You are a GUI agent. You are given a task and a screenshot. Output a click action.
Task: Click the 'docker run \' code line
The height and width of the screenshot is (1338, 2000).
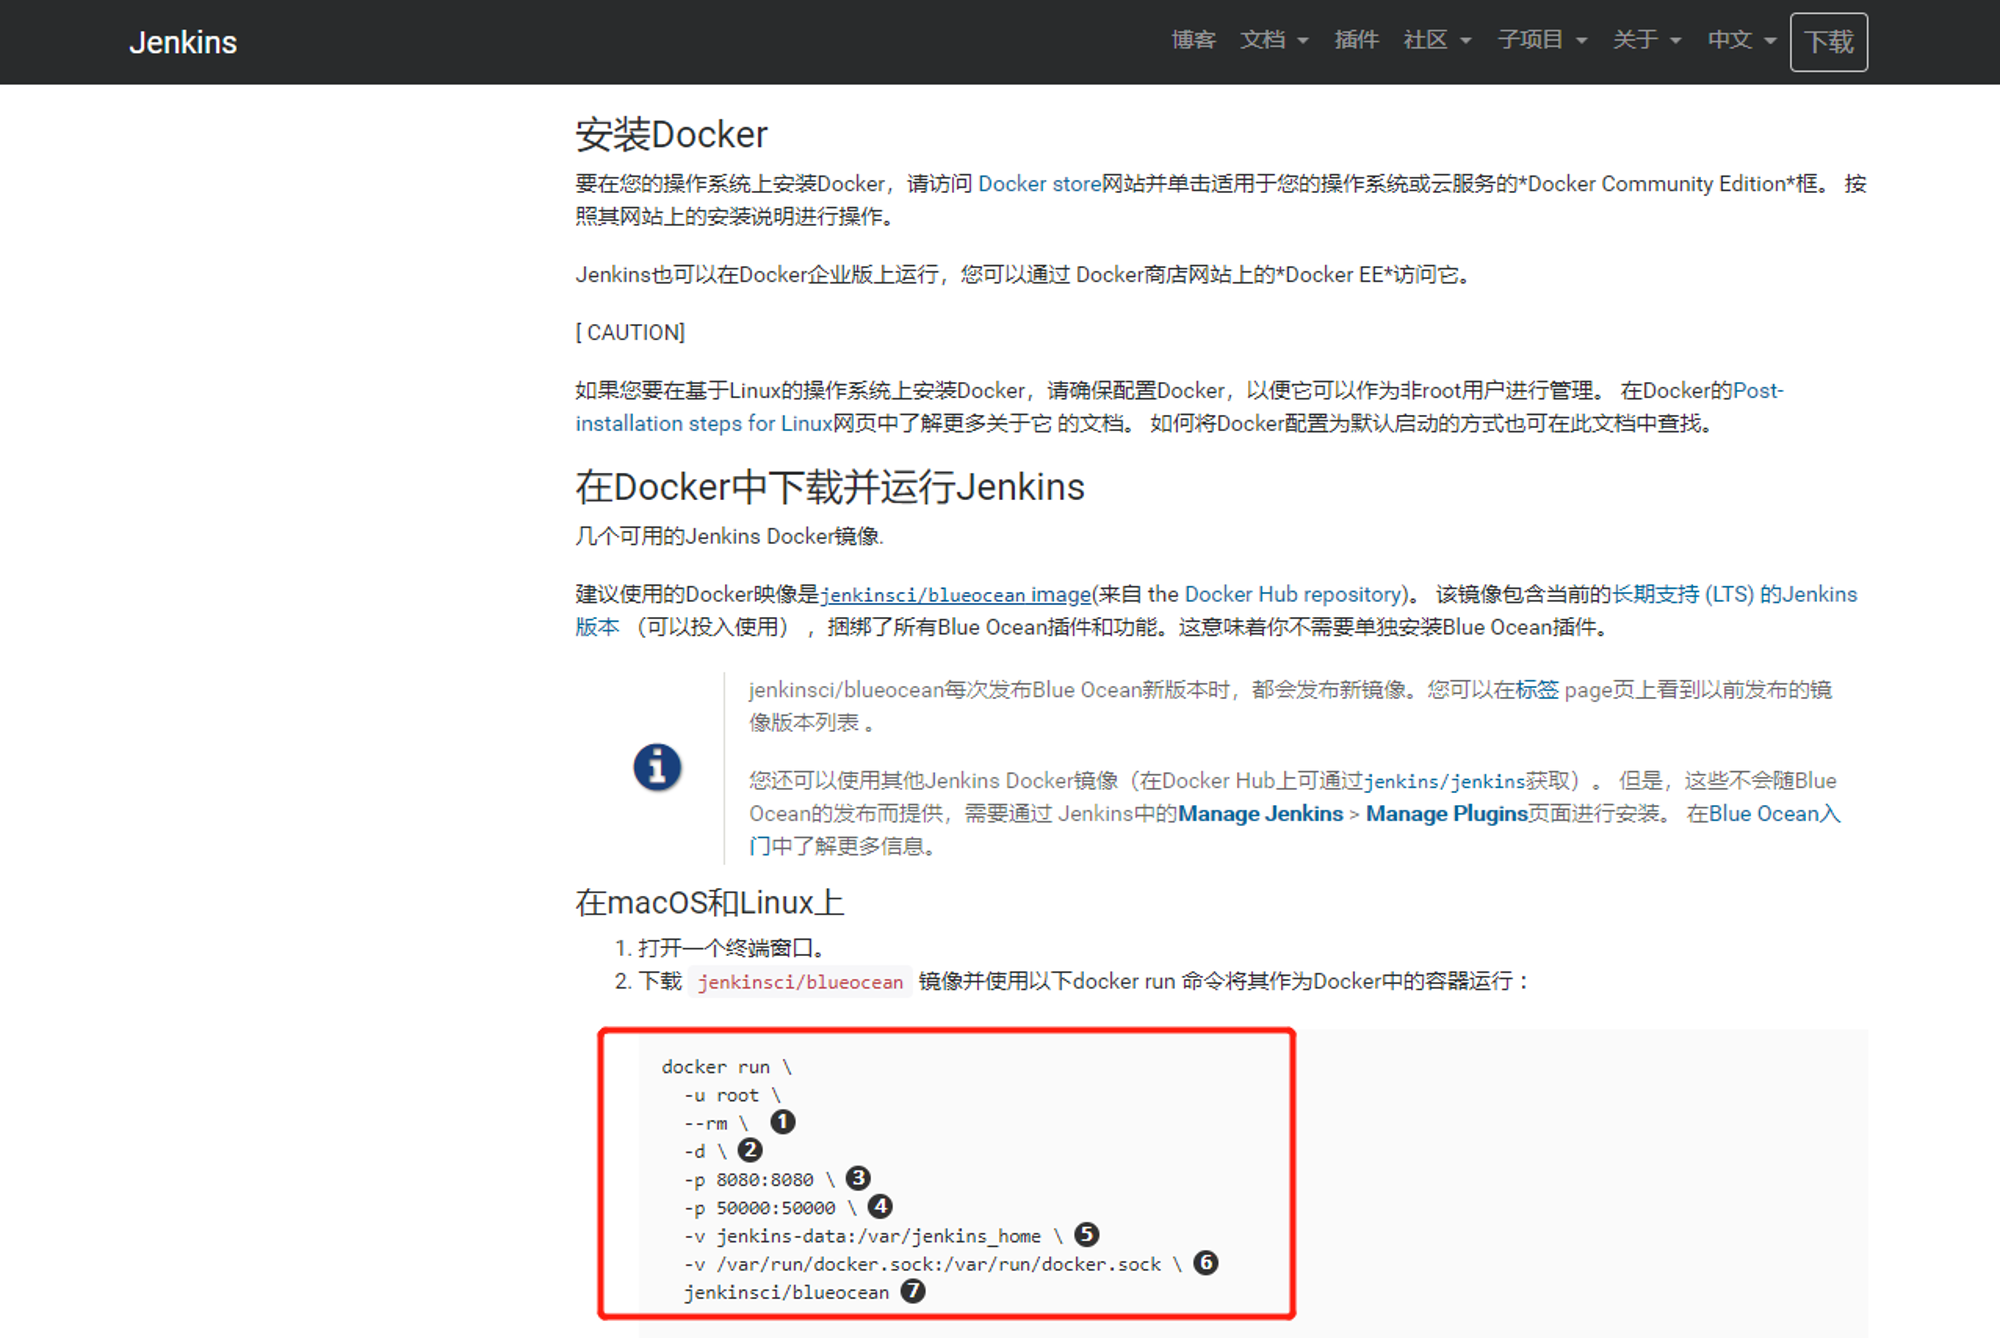pos(727,1067)
